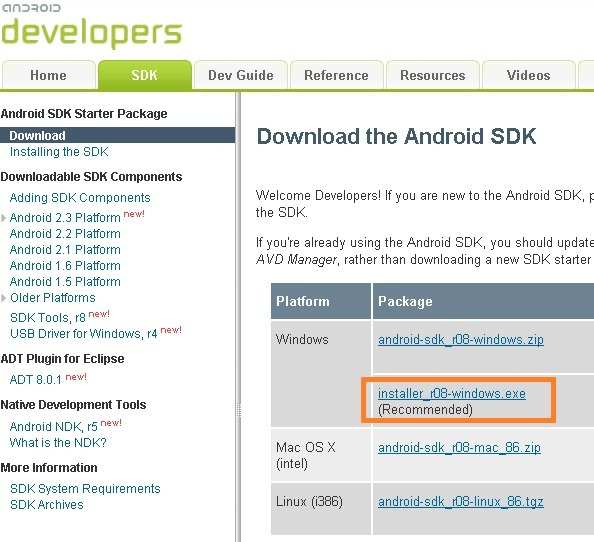
Task: Open Older Platforms link
Action: click(53, 298)
